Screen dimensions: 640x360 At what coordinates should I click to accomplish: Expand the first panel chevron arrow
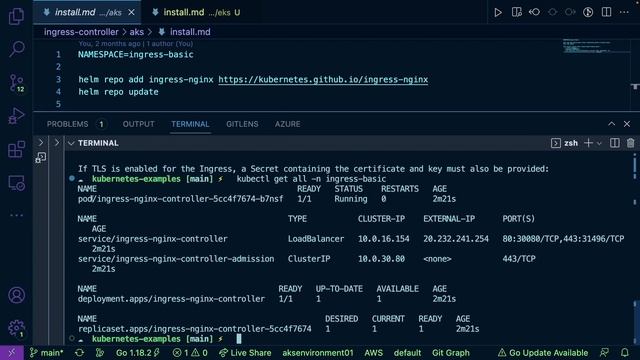(x=41, y=142)
